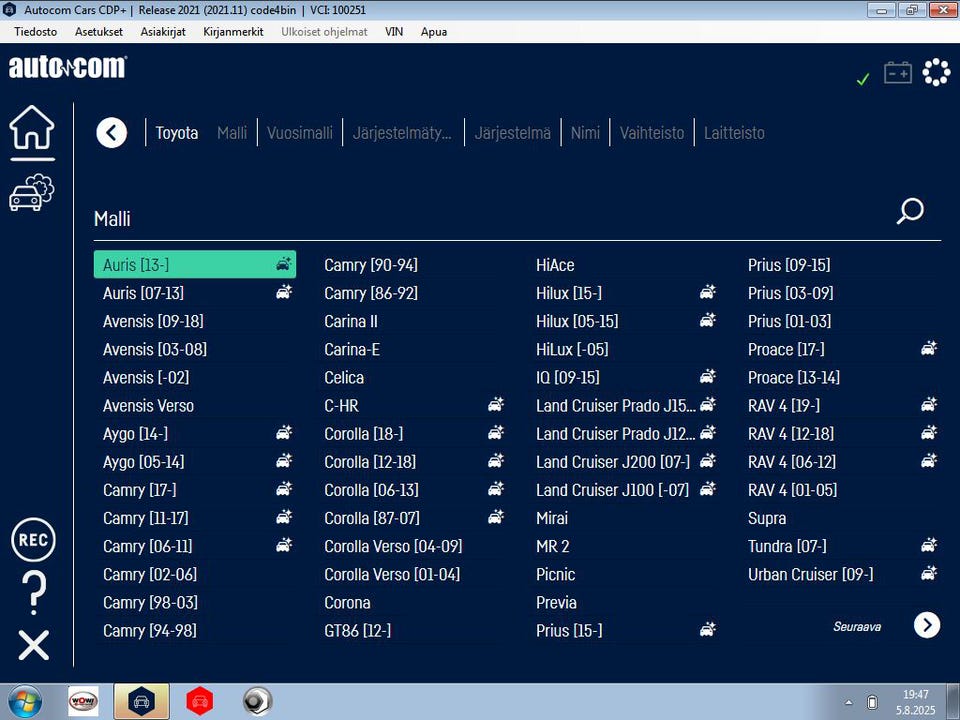960x720 pixels.
Task: Click the car icon beside IQ [09-15]
Action: (x=707, y=377)
